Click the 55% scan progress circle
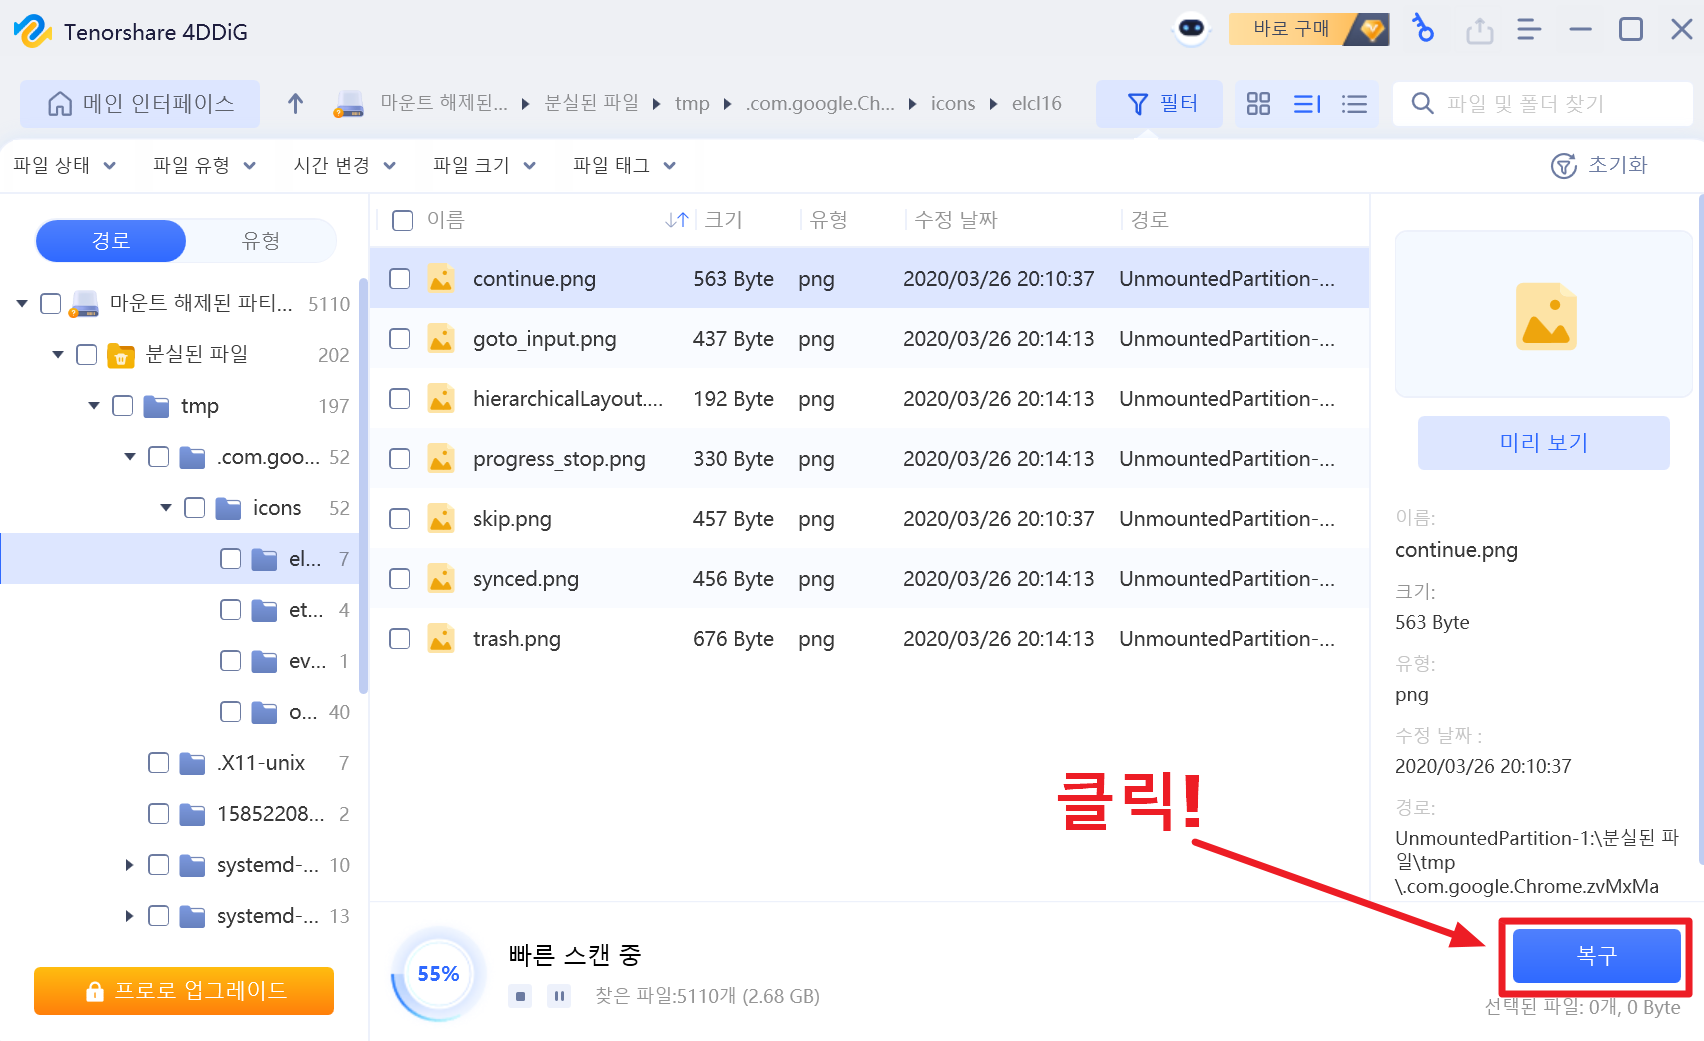1704x1041 pixels. 438,974
